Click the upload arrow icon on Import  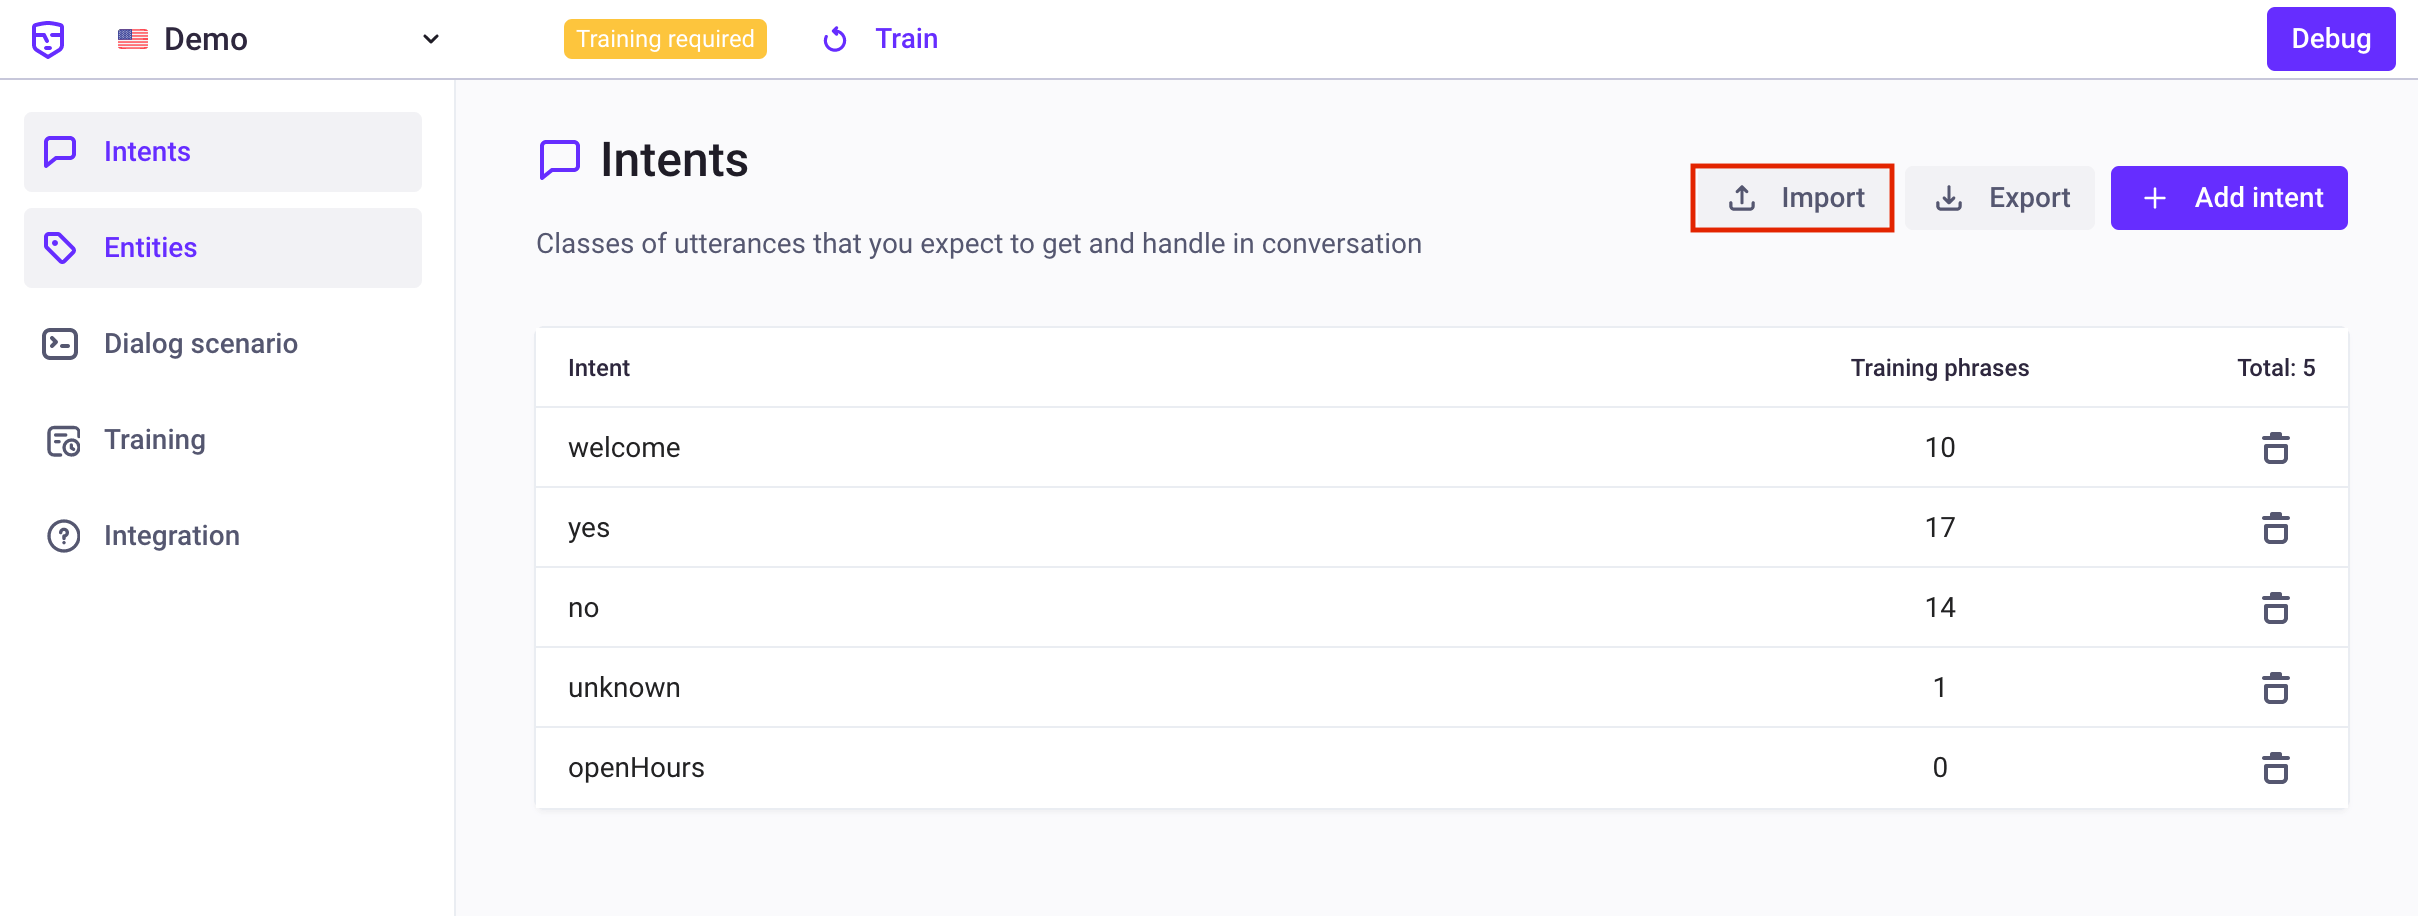pos(1742,198)
